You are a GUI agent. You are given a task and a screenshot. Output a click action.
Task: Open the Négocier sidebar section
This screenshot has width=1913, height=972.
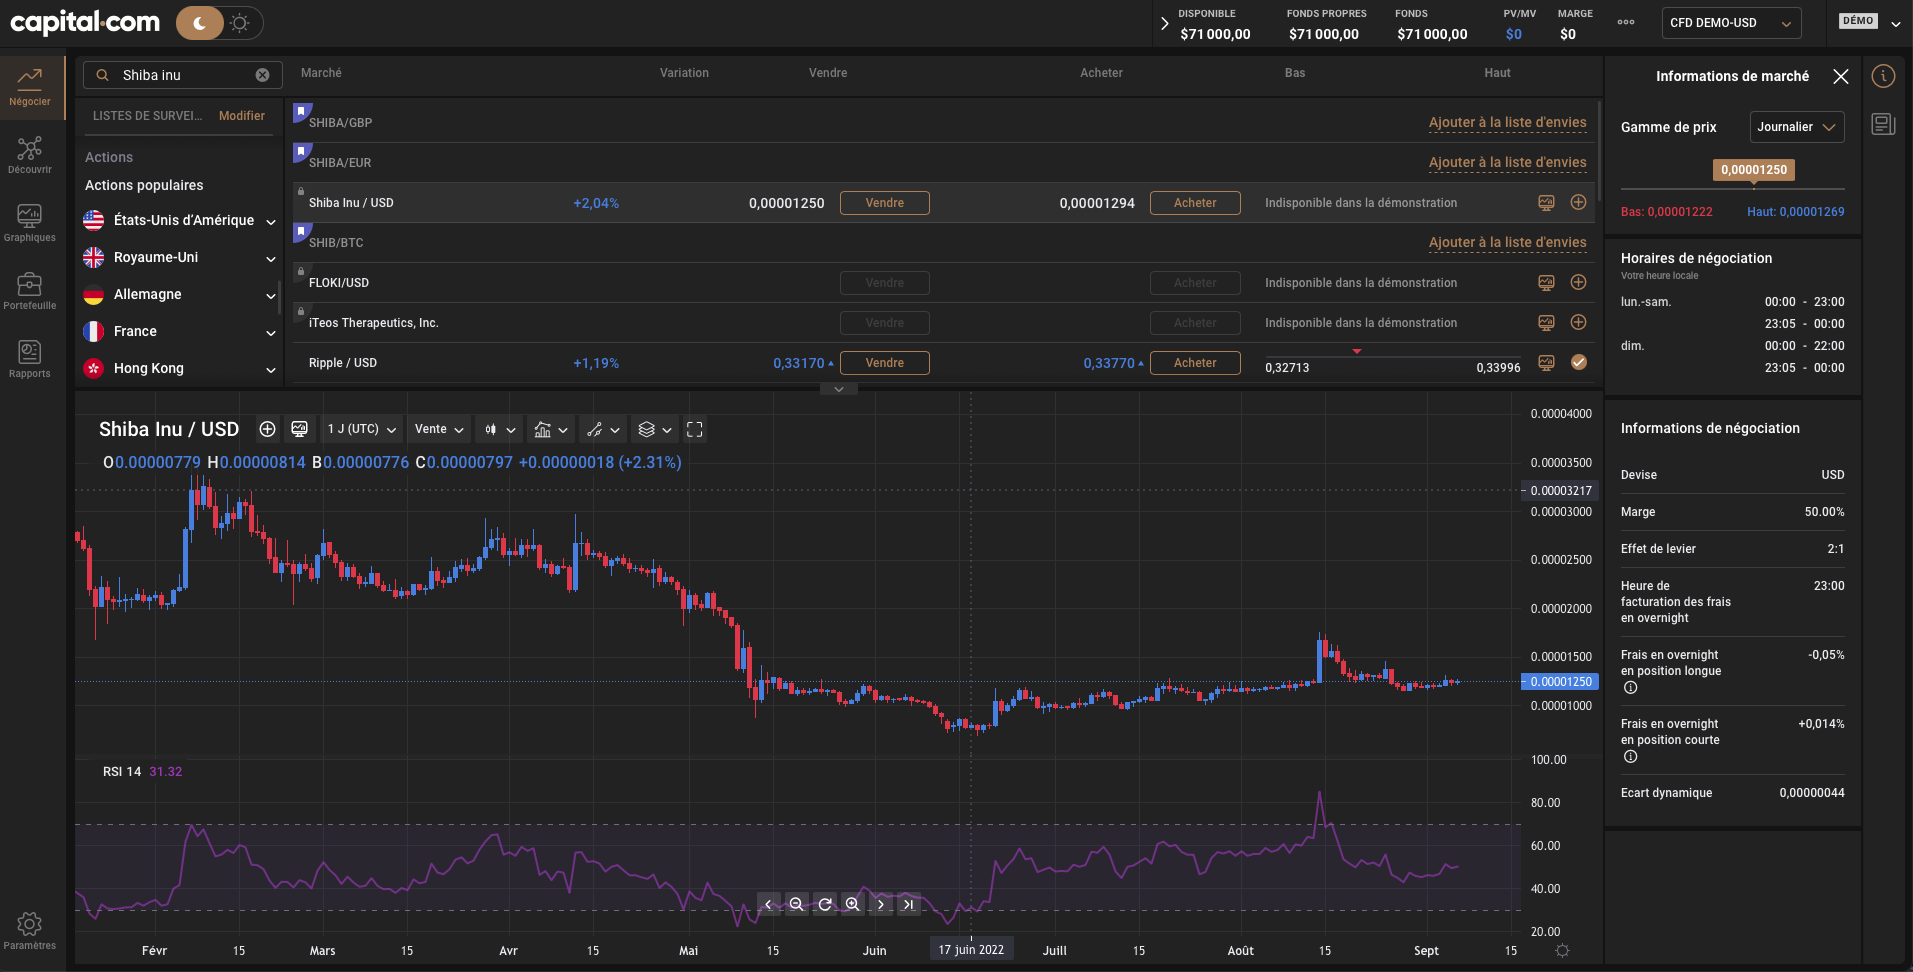(30, 87)
